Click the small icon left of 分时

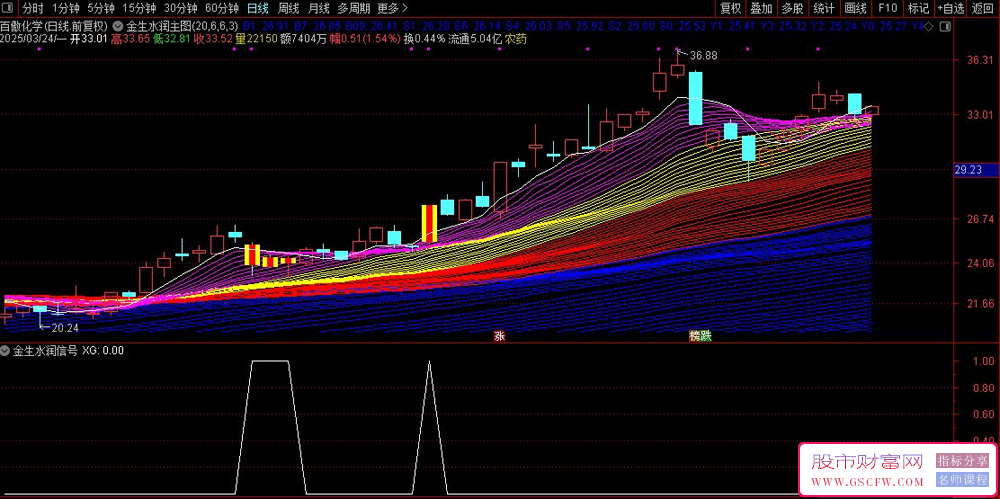9,8
